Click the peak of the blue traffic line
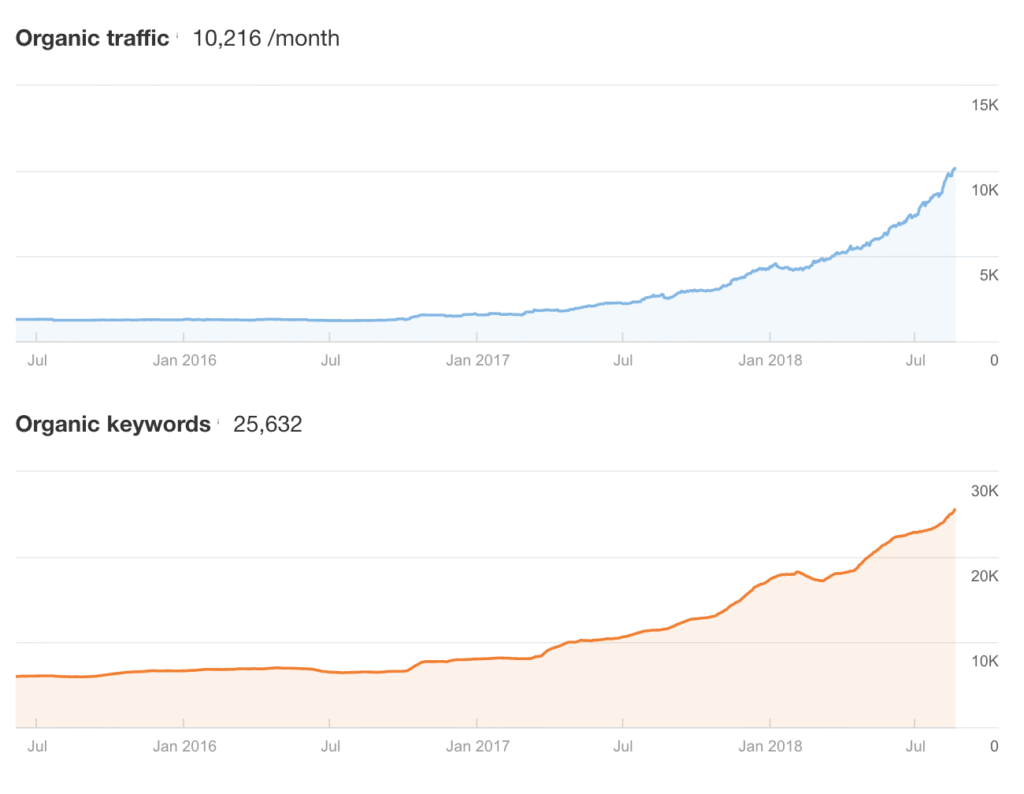 click(954, 169)
